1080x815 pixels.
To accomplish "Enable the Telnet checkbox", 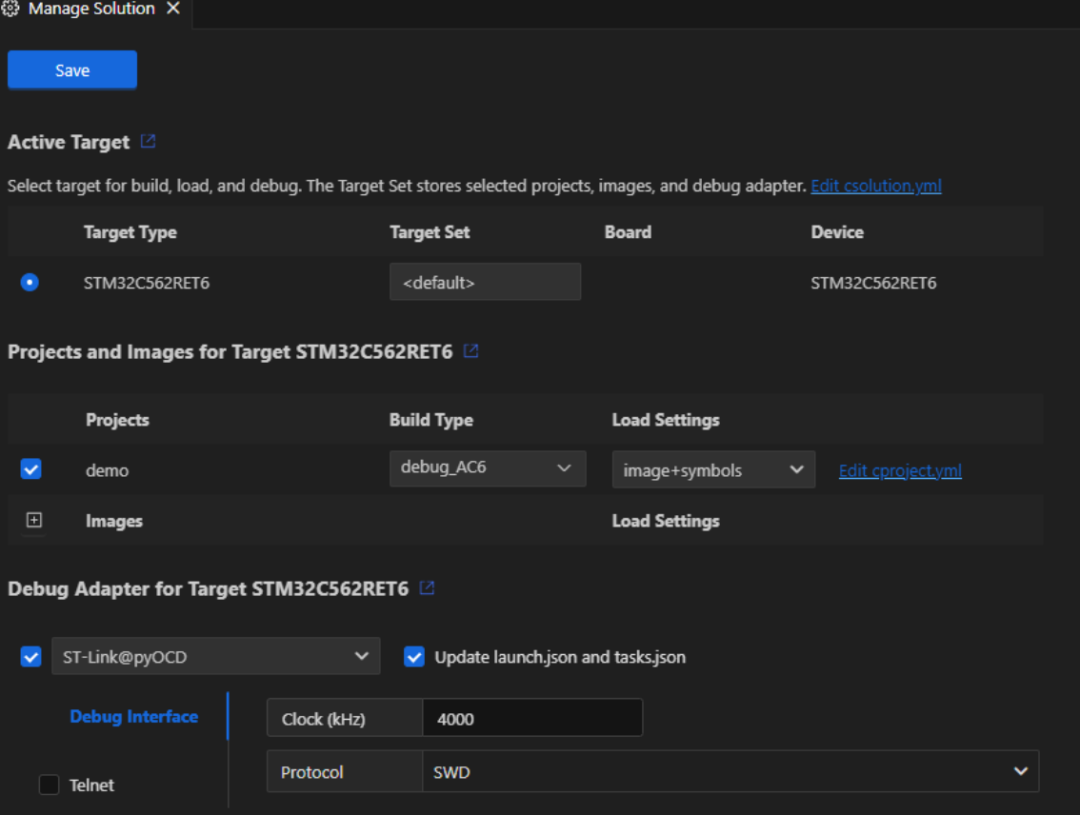I will tap(49, 785).
